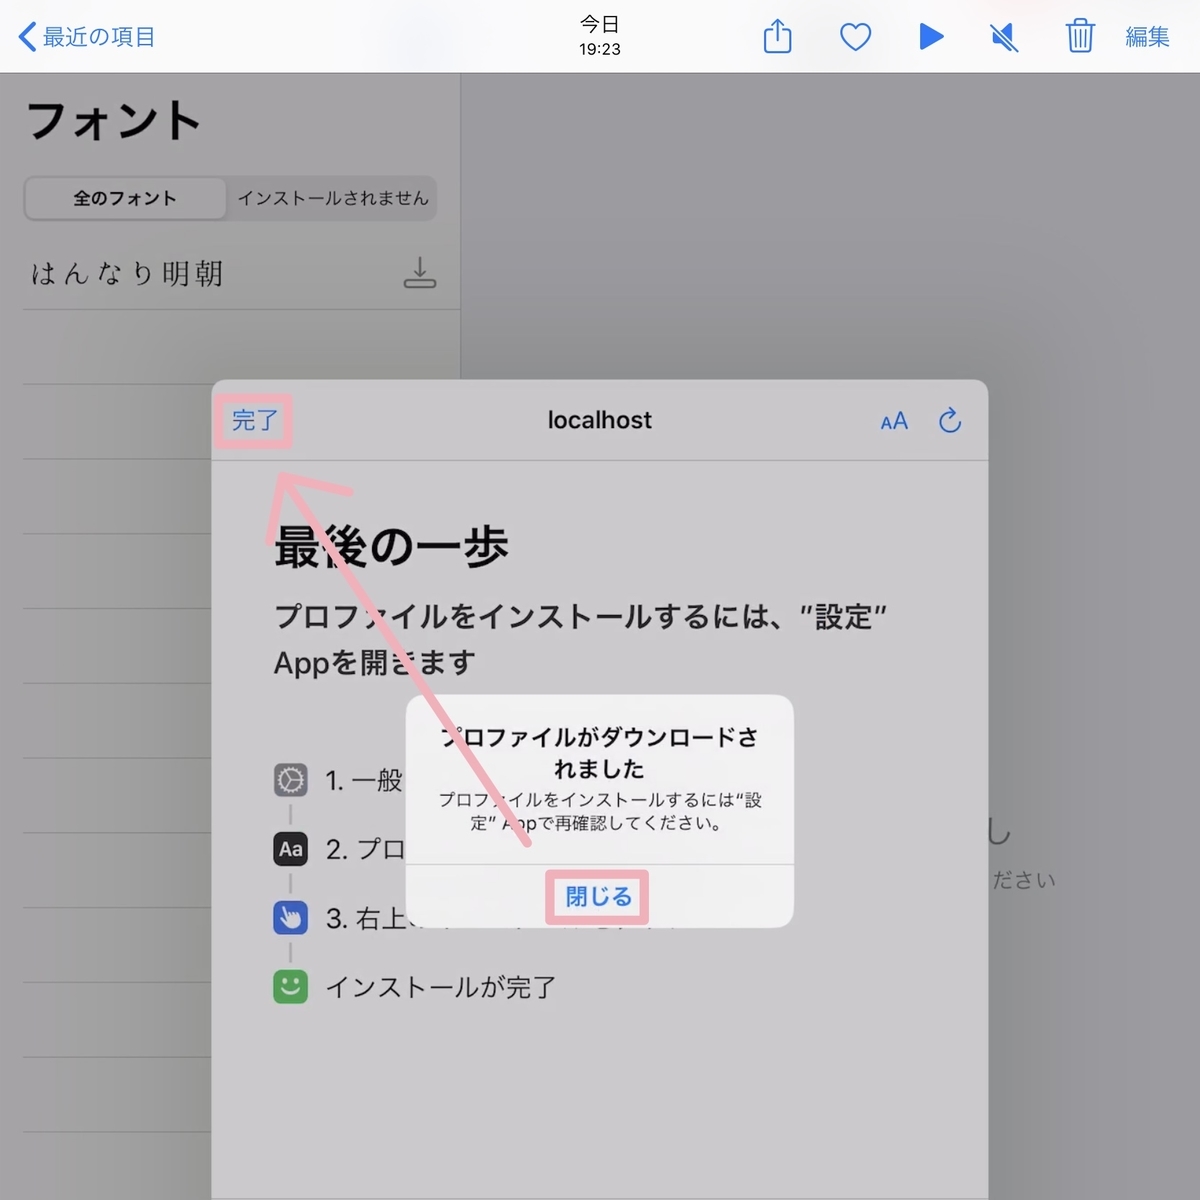Open the Share sheet icon
1200x1200 pixels.
pyautogui.click(x=778, y=36)
